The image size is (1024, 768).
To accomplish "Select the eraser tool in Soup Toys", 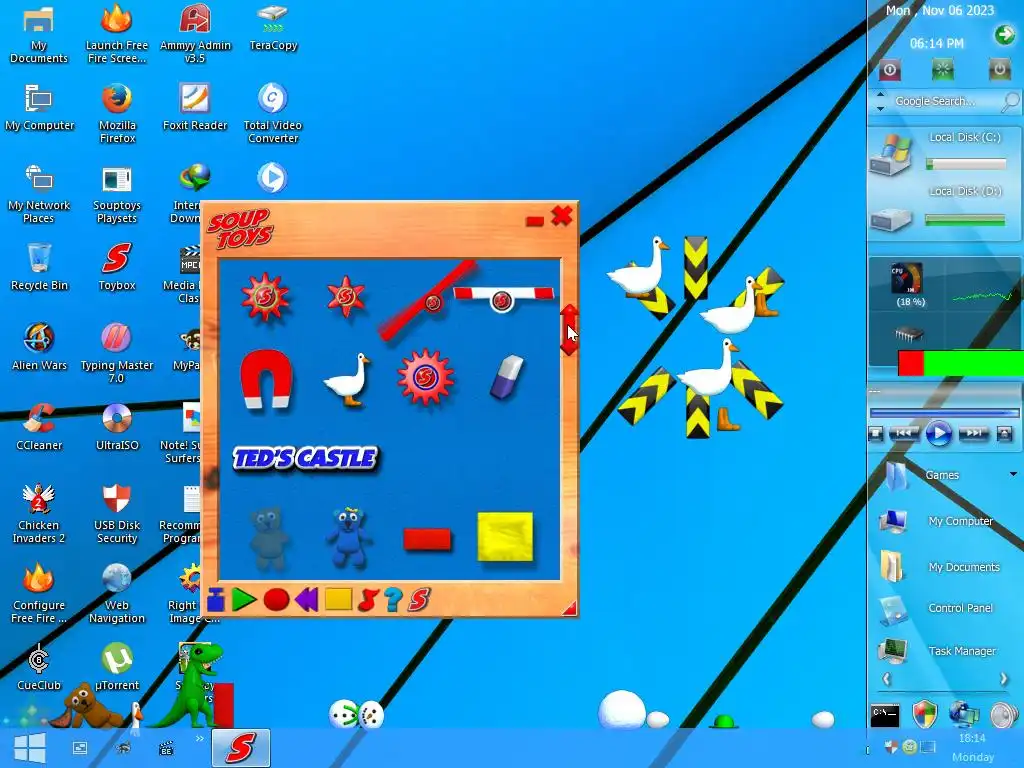I will [x=507, y=377].
